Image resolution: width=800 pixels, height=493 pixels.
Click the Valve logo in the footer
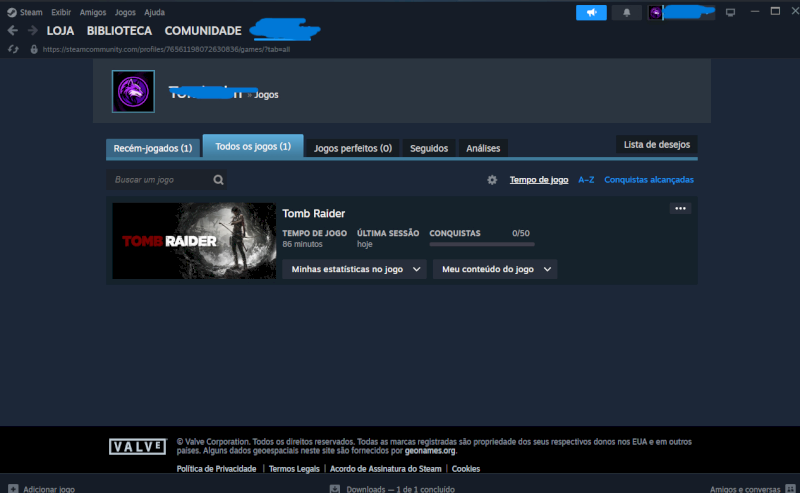click(x=138, y=447)
